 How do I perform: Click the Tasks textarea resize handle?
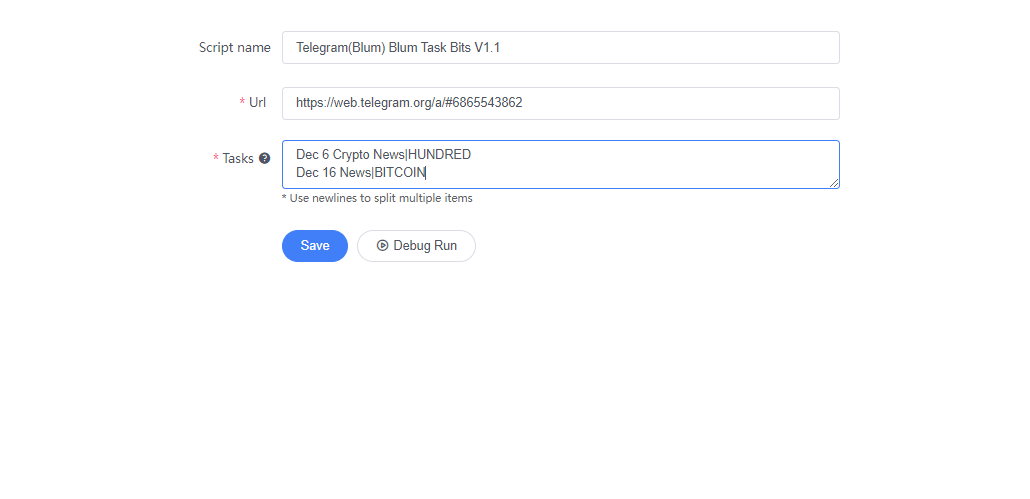834,183
